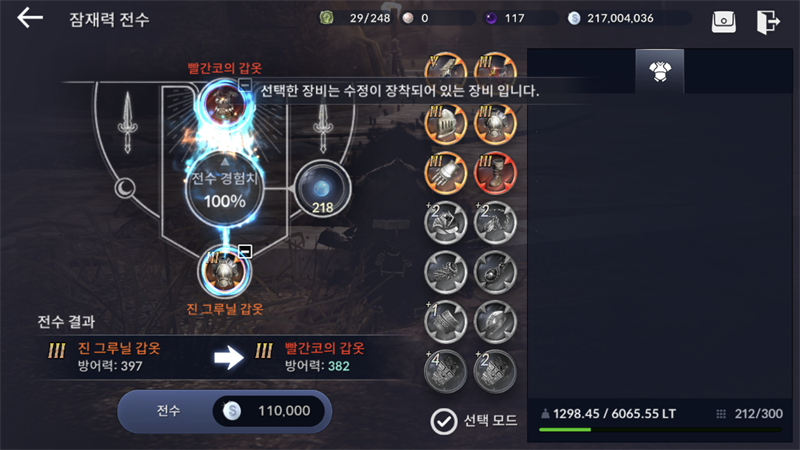Open the inventory bag icon
The height and width of the screenshot is (450, 800).
coord(723,22)
